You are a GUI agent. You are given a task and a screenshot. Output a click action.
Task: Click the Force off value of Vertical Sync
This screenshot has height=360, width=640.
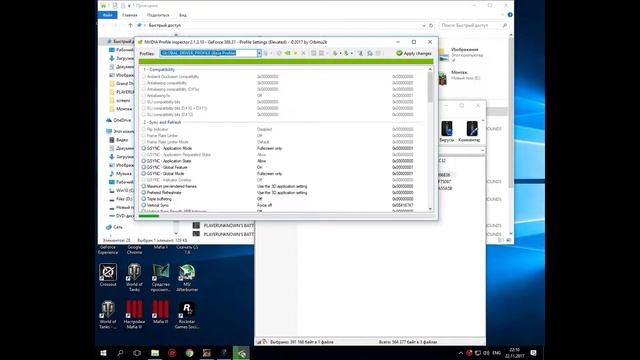point(264,205)
